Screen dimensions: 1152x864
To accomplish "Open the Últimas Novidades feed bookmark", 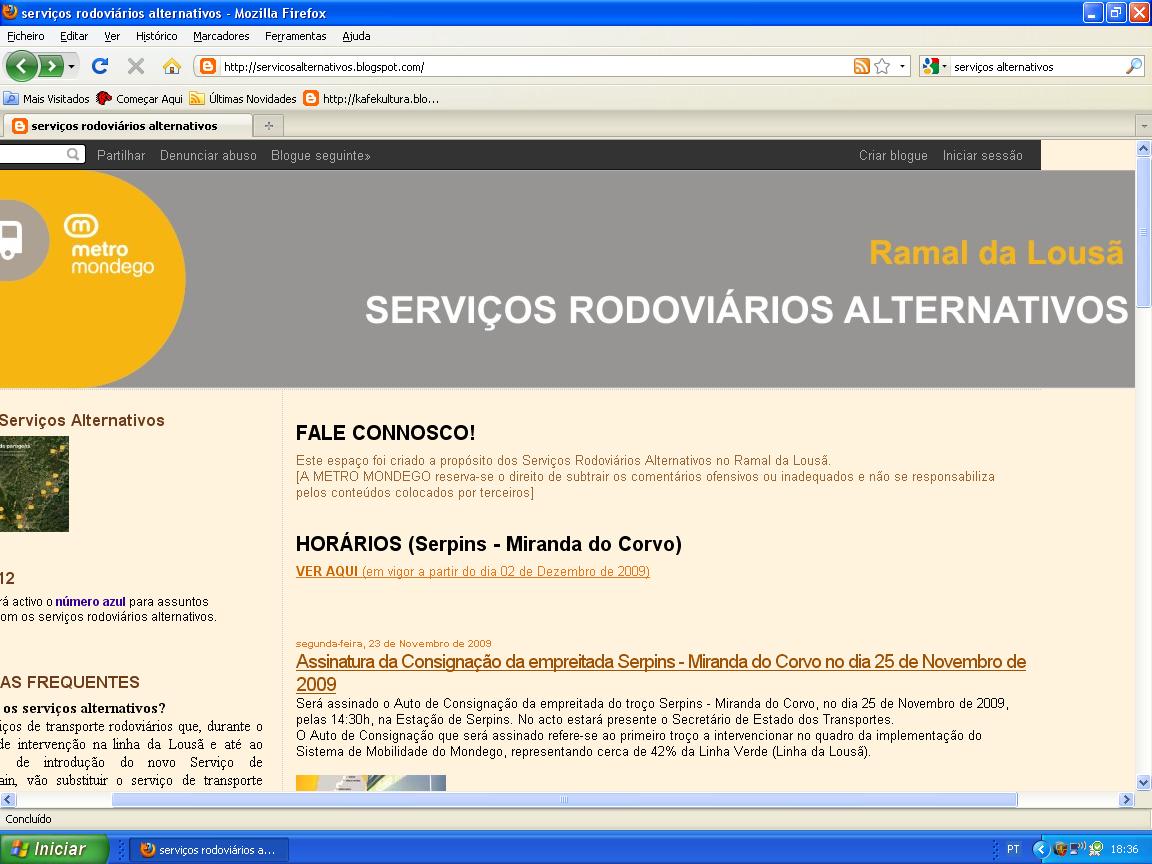I will [x=243, y=98].
